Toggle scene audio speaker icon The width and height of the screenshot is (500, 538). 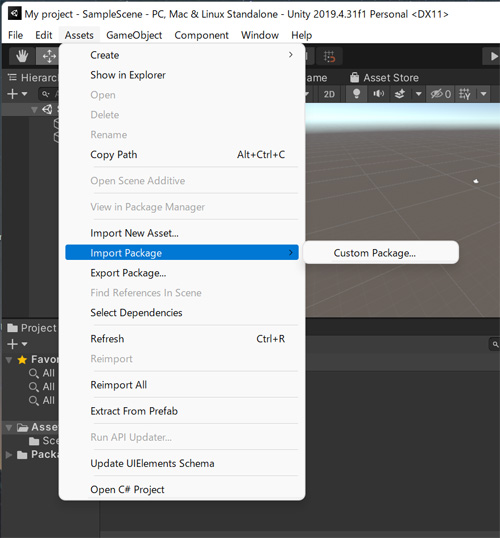click(x=379, y=94)
